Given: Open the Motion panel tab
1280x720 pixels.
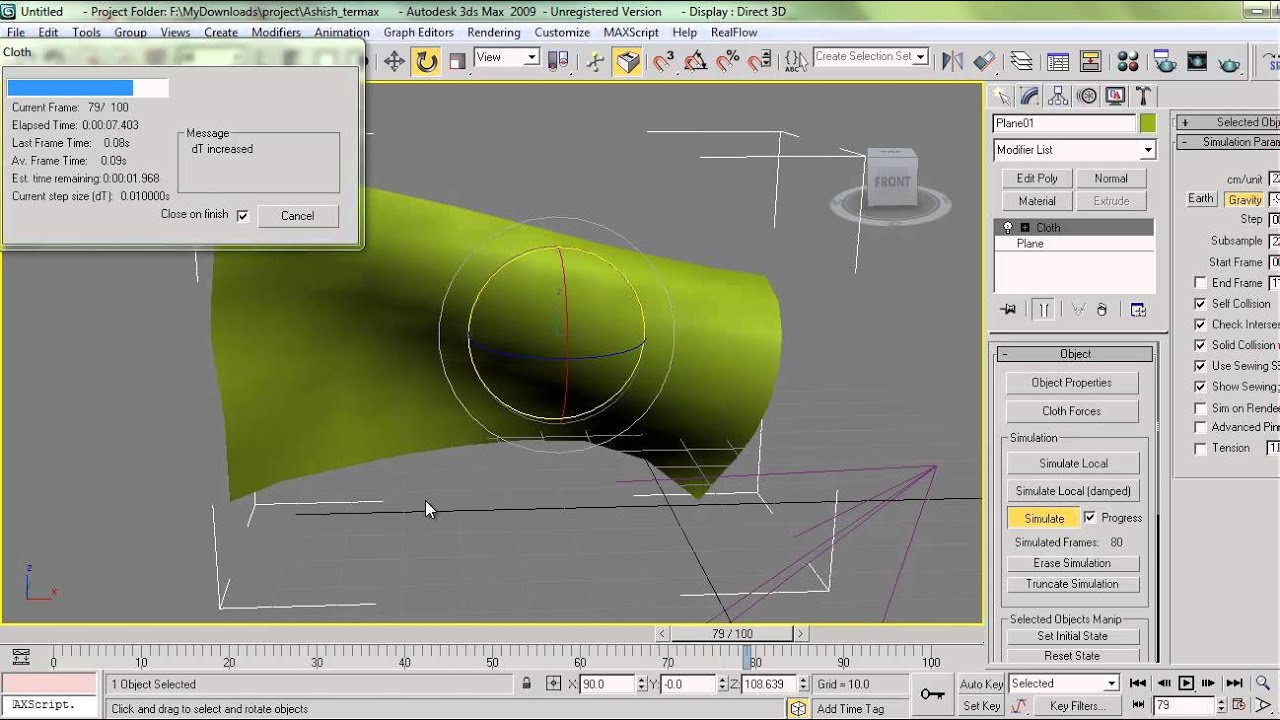Looking at the screenshot, I should pyautogui.click(x=1087, y=96).
